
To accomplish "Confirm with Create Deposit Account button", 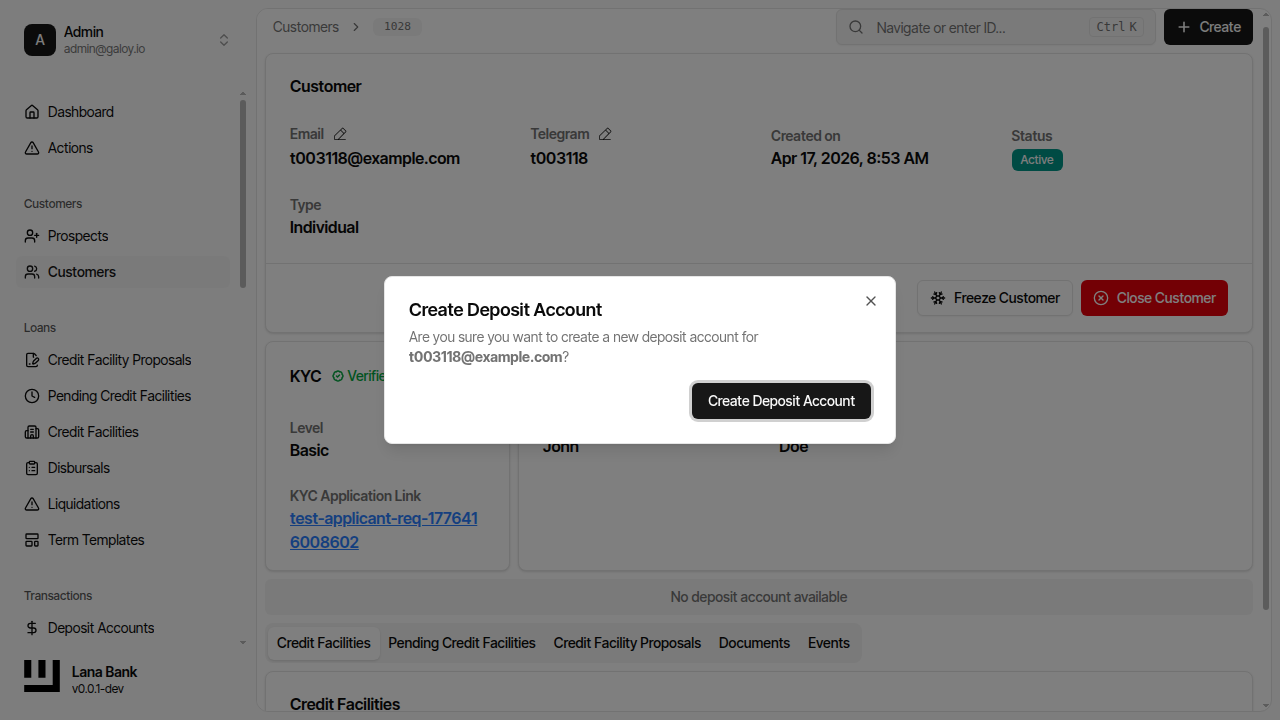I will point(781,400).
